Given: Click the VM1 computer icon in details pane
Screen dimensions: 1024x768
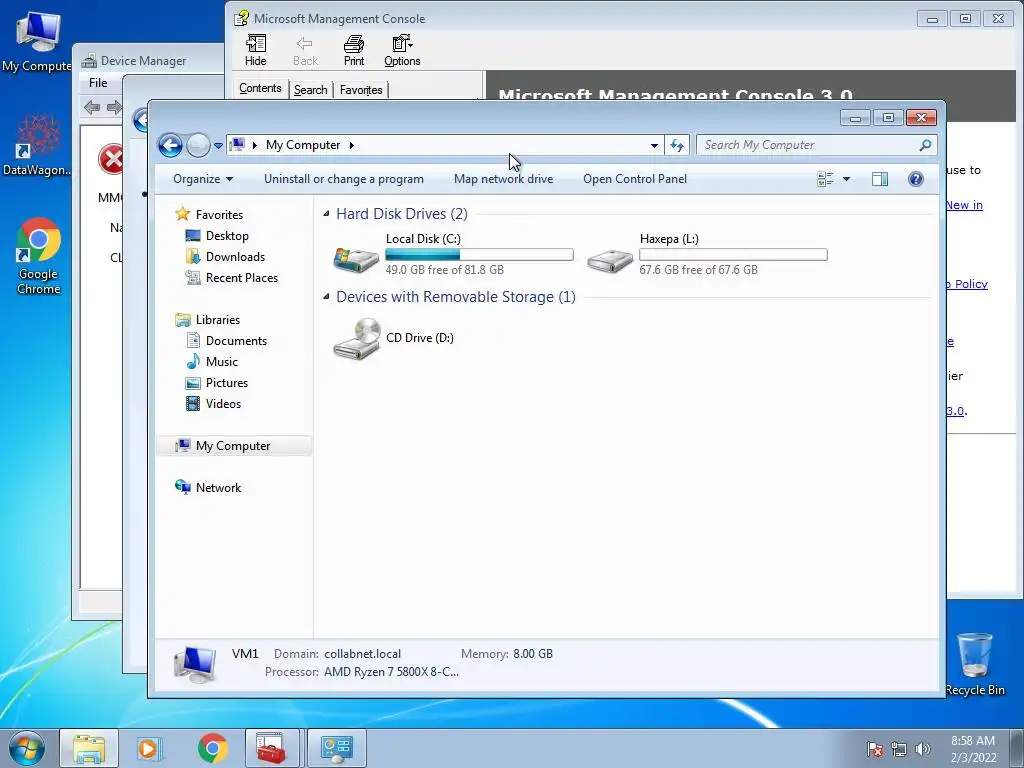Looking at the screenshot, I should tap(195, 663).
